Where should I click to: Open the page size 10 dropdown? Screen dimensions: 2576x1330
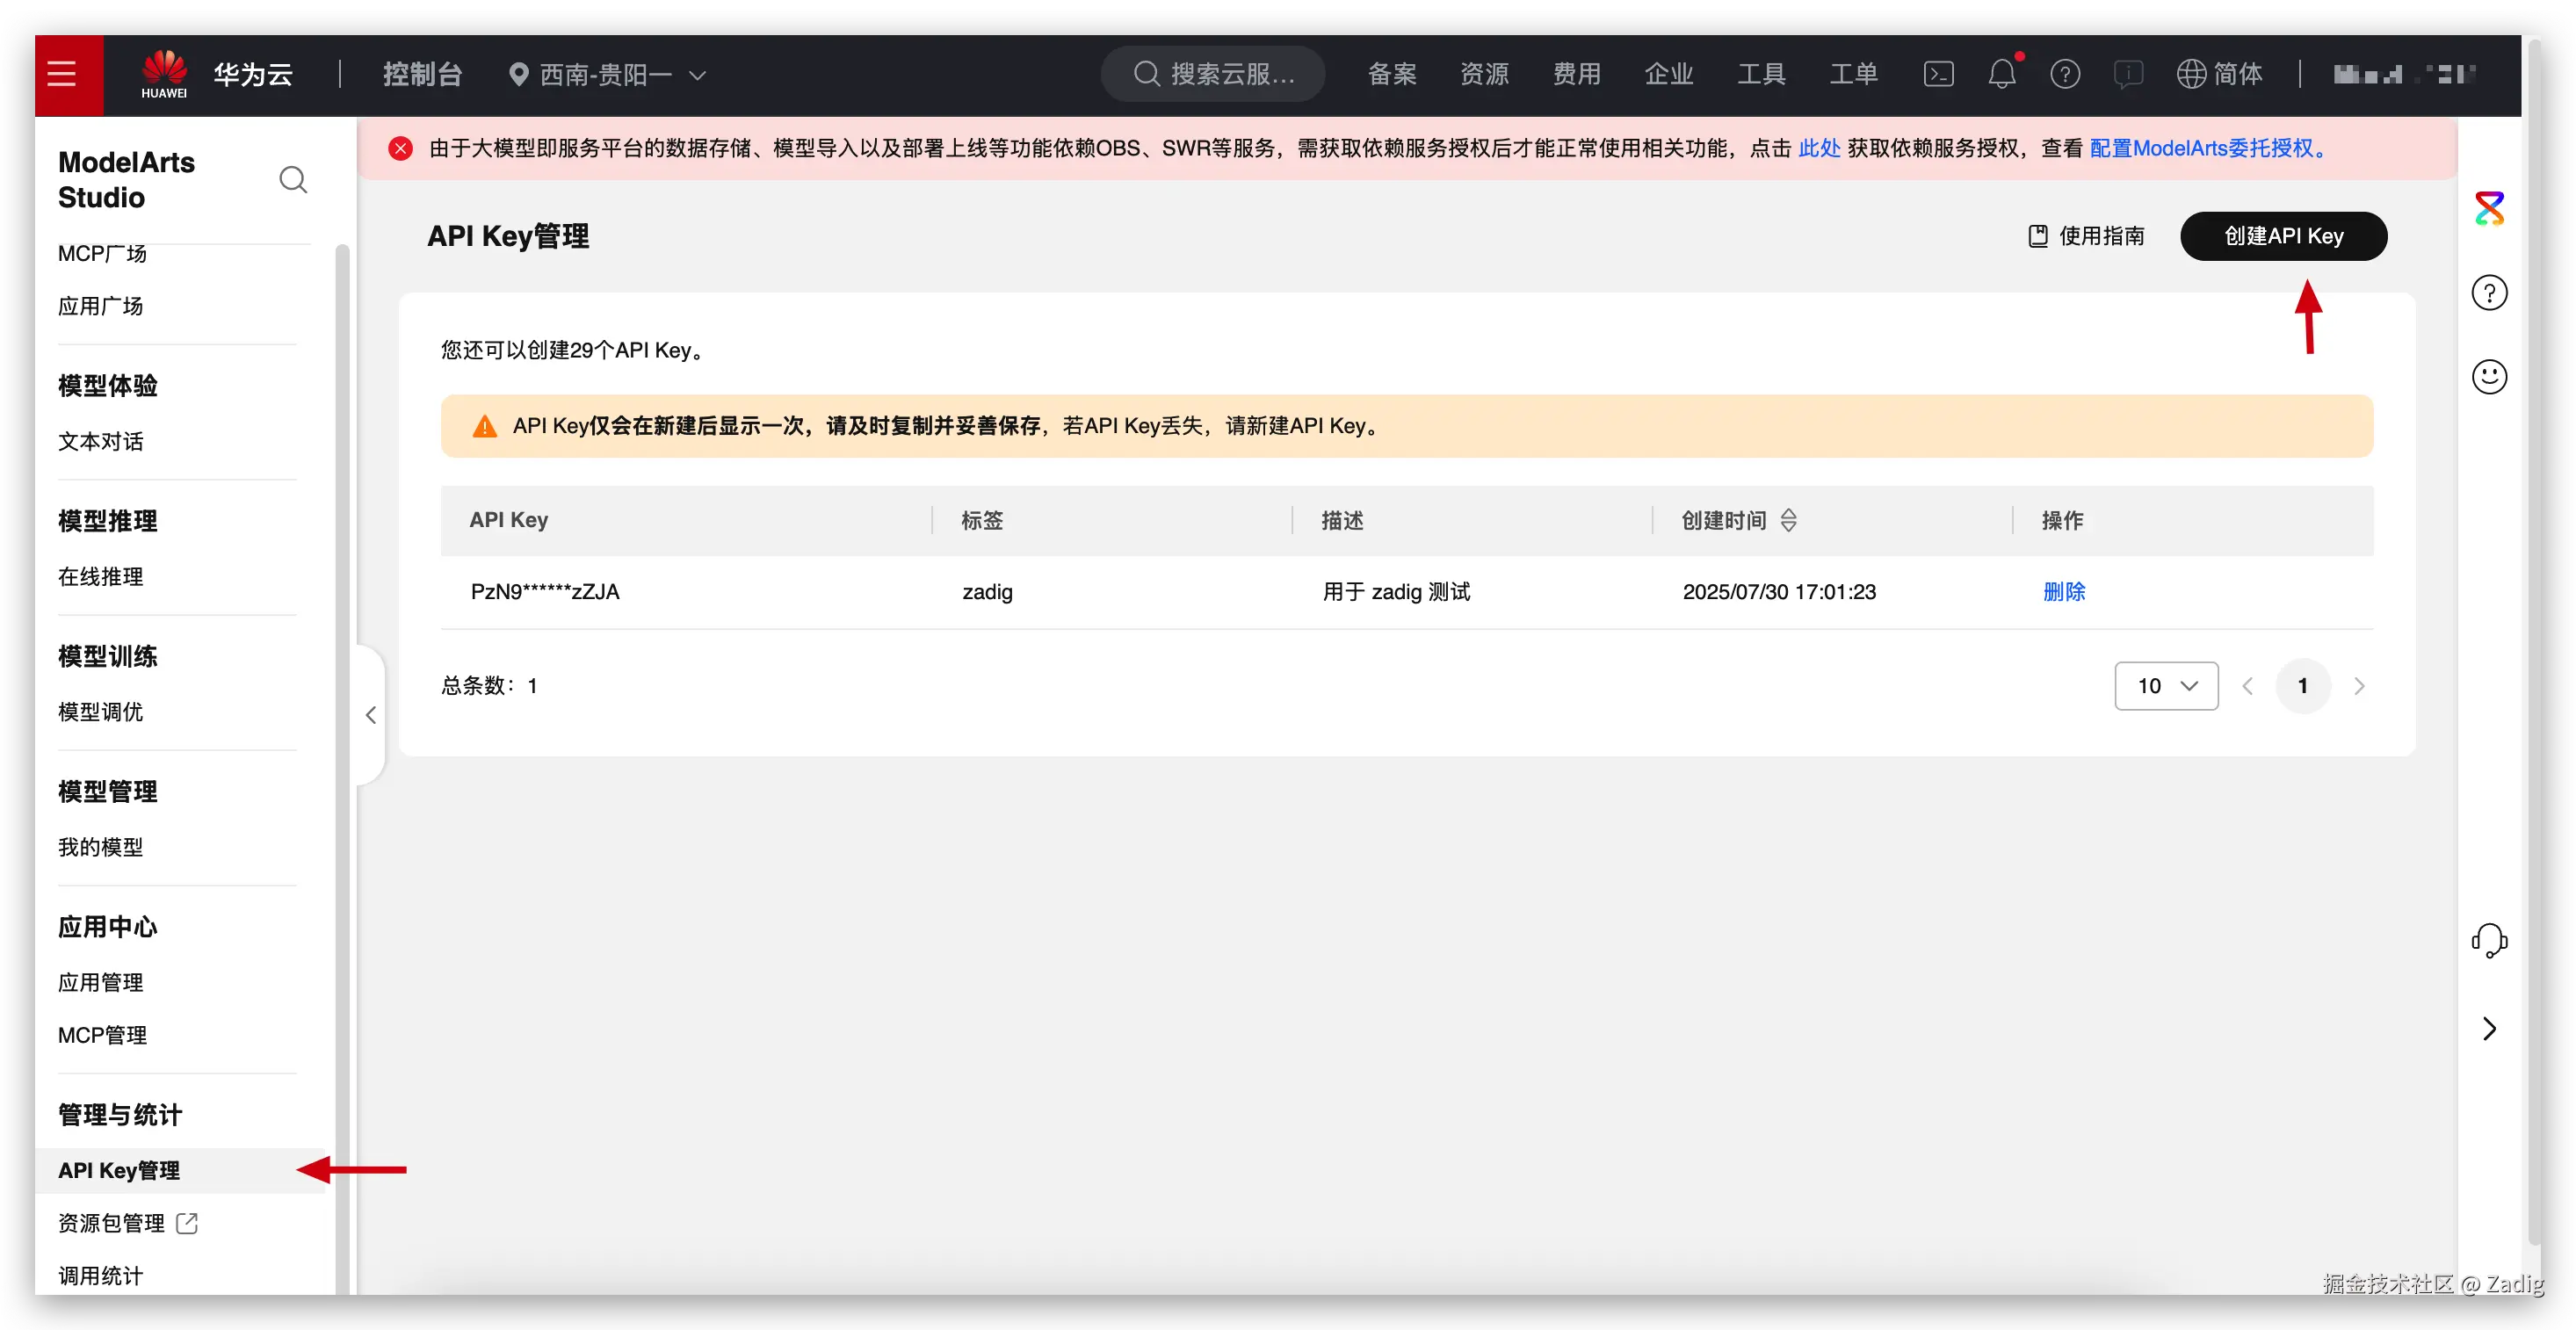(x=2165, y=686)
